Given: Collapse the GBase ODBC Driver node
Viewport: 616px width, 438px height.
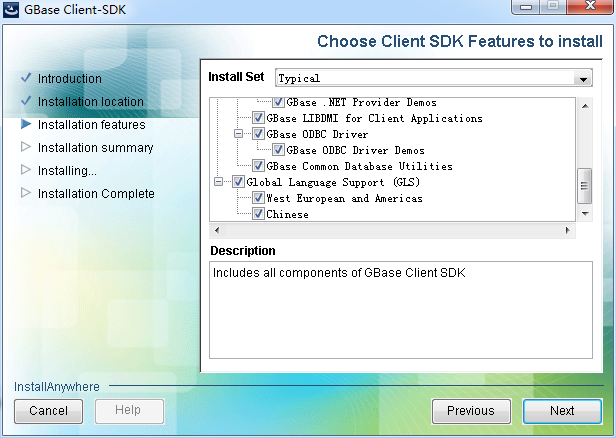Looking at the screenshot, I should click(239, 134).
